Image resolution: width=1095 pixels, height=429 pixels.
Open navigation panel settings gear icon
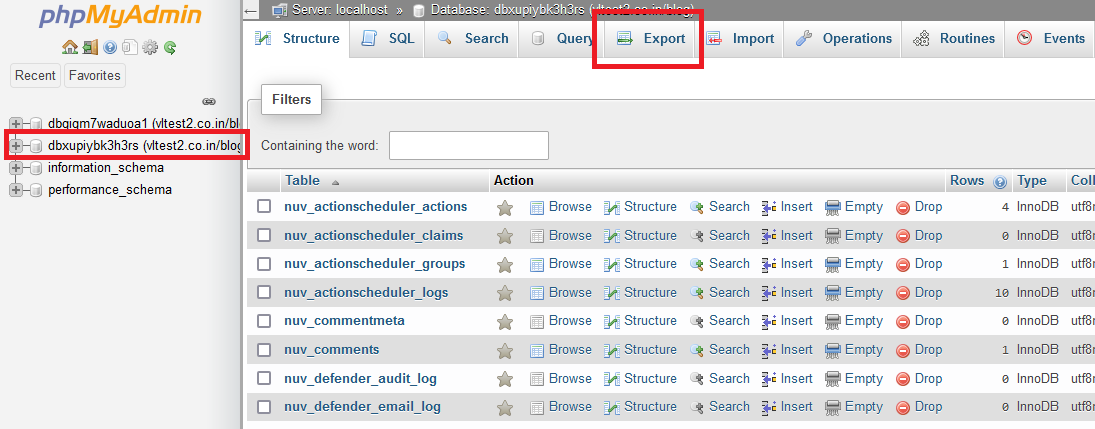[150, 47]
